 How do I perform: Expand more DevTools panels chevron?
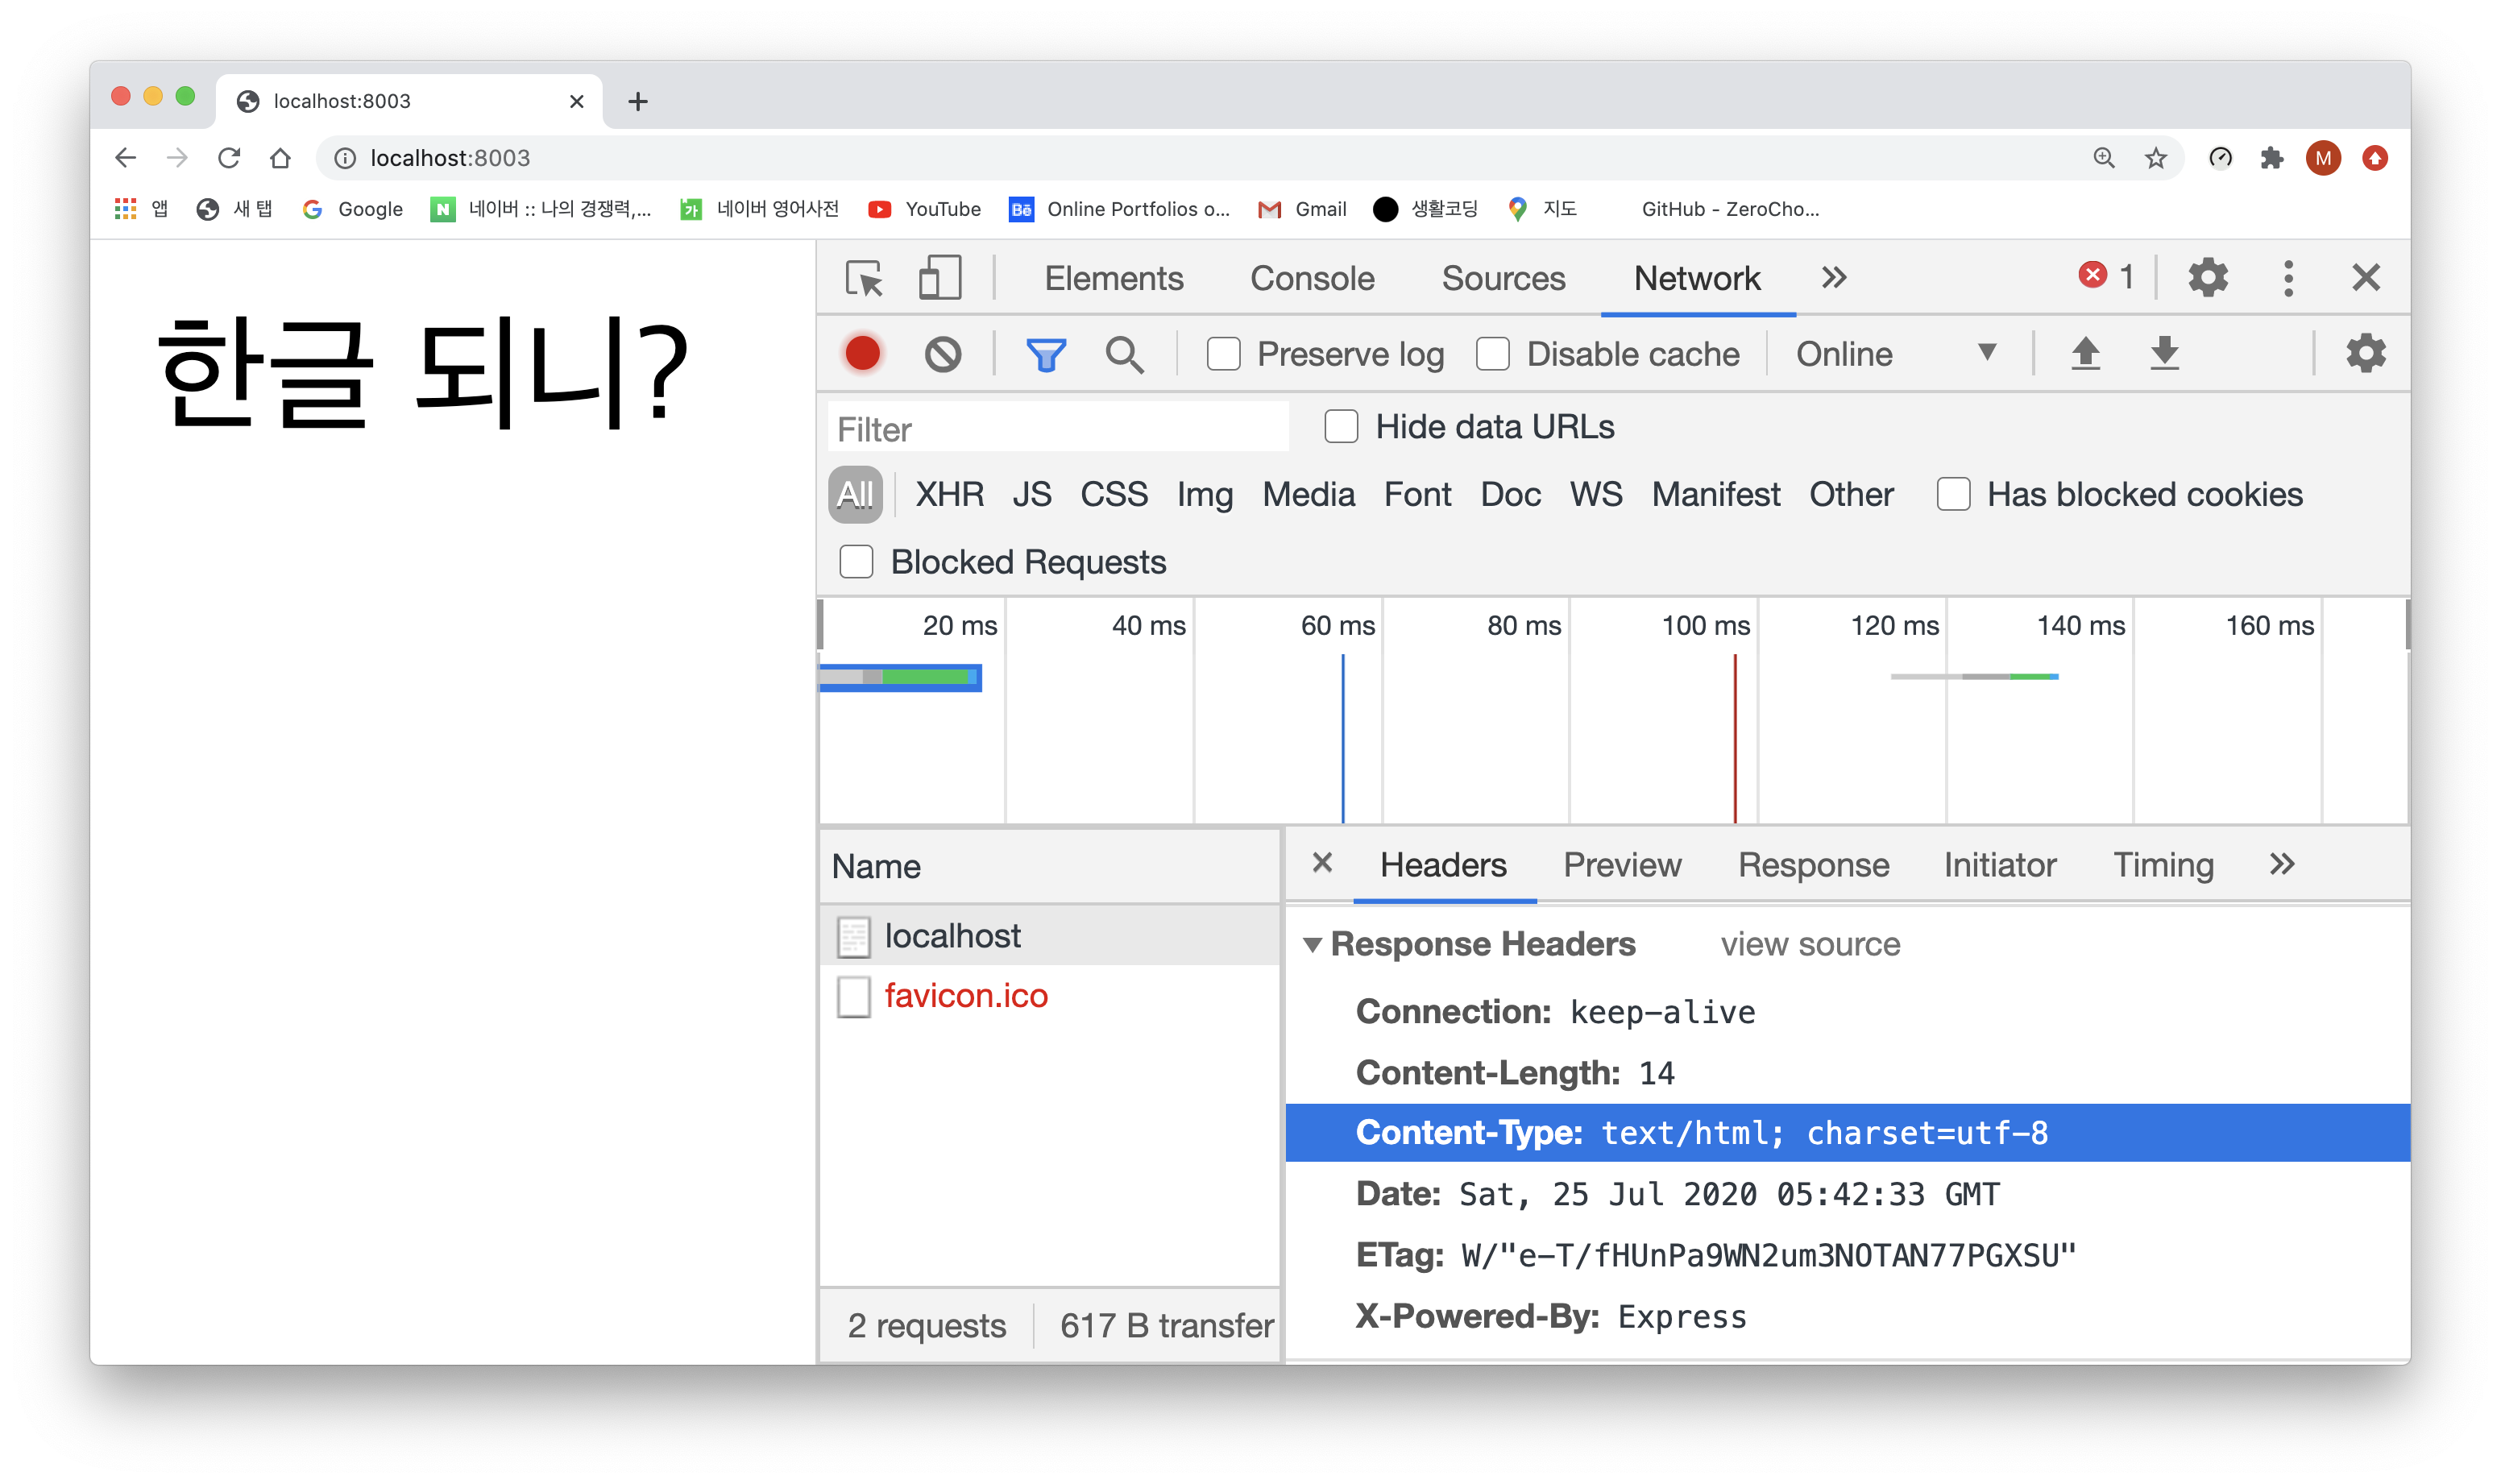(x=1833, y=278)
